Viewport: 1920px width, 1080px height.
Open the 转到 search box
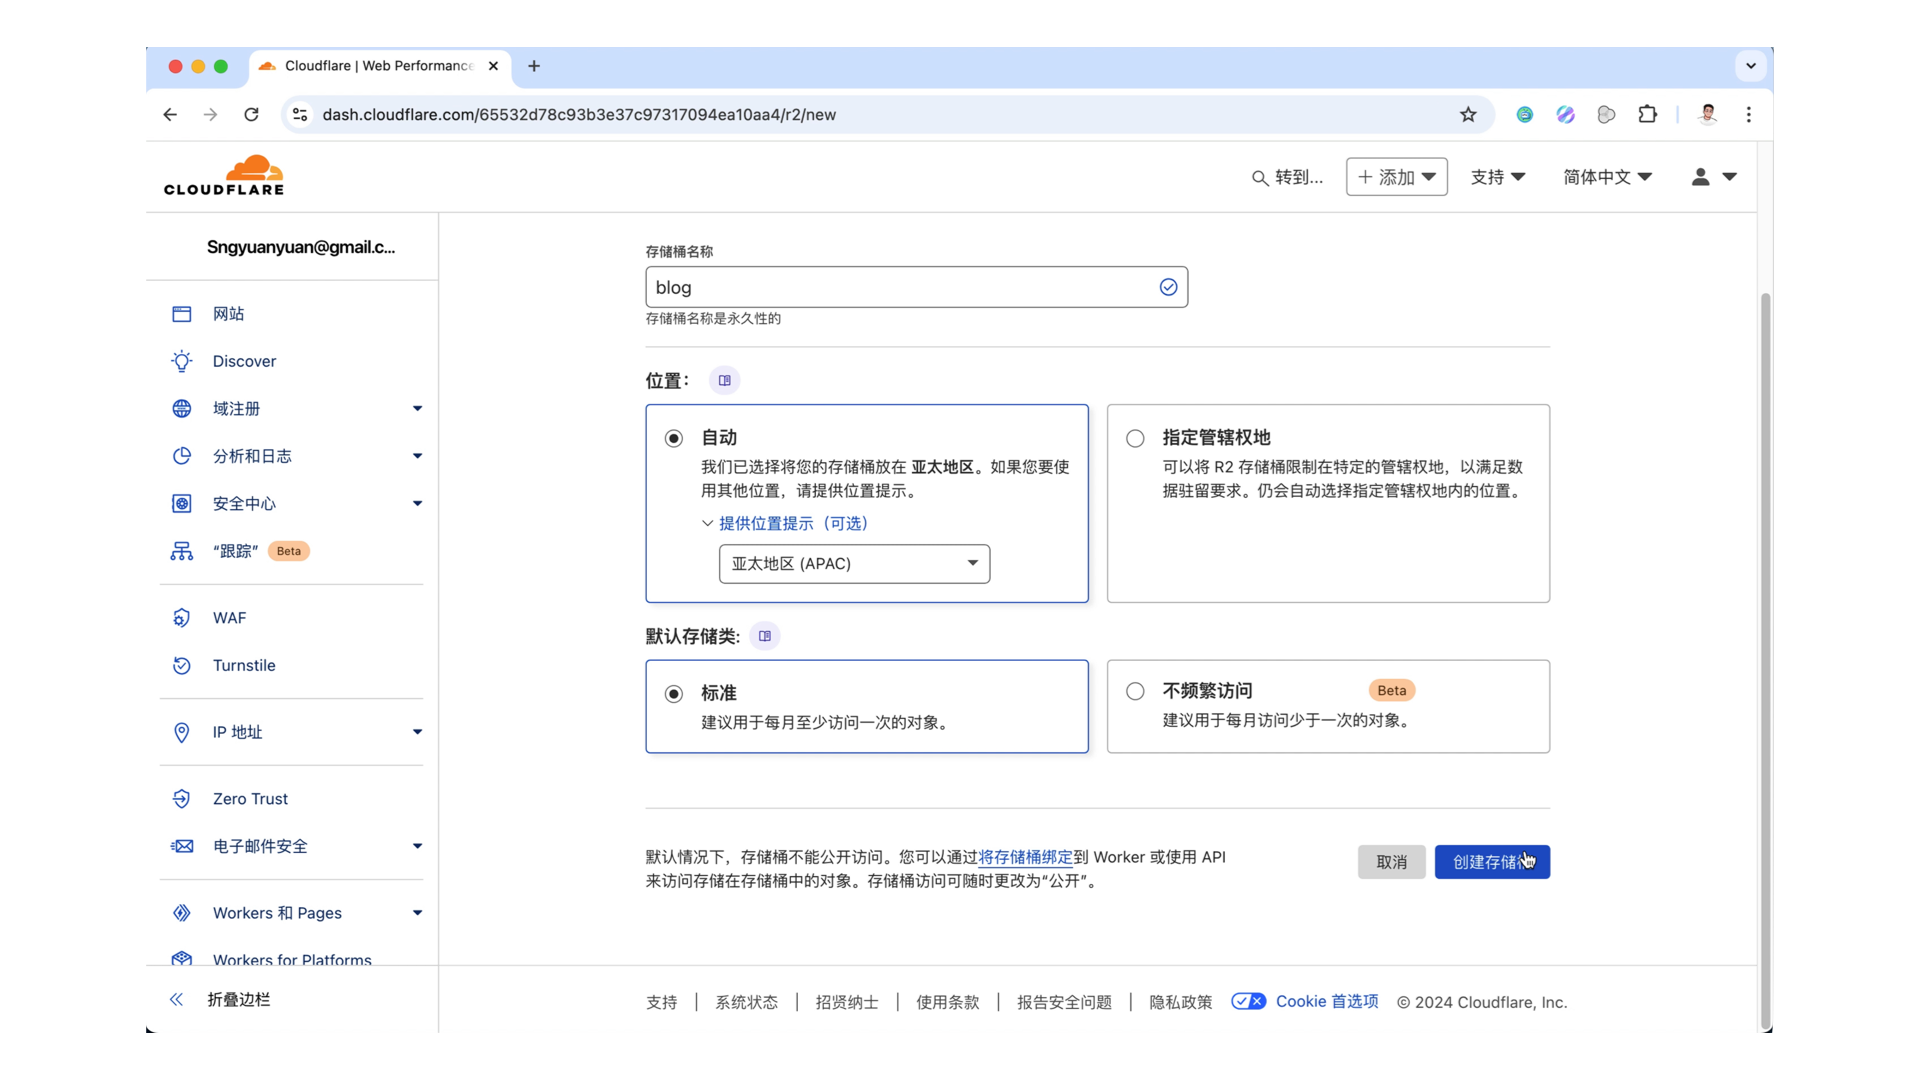1288,177
